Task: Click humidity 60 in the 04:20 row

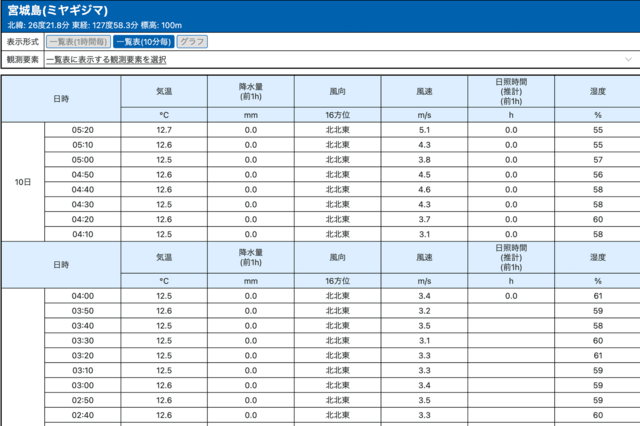Action: [x=598, y=219]
